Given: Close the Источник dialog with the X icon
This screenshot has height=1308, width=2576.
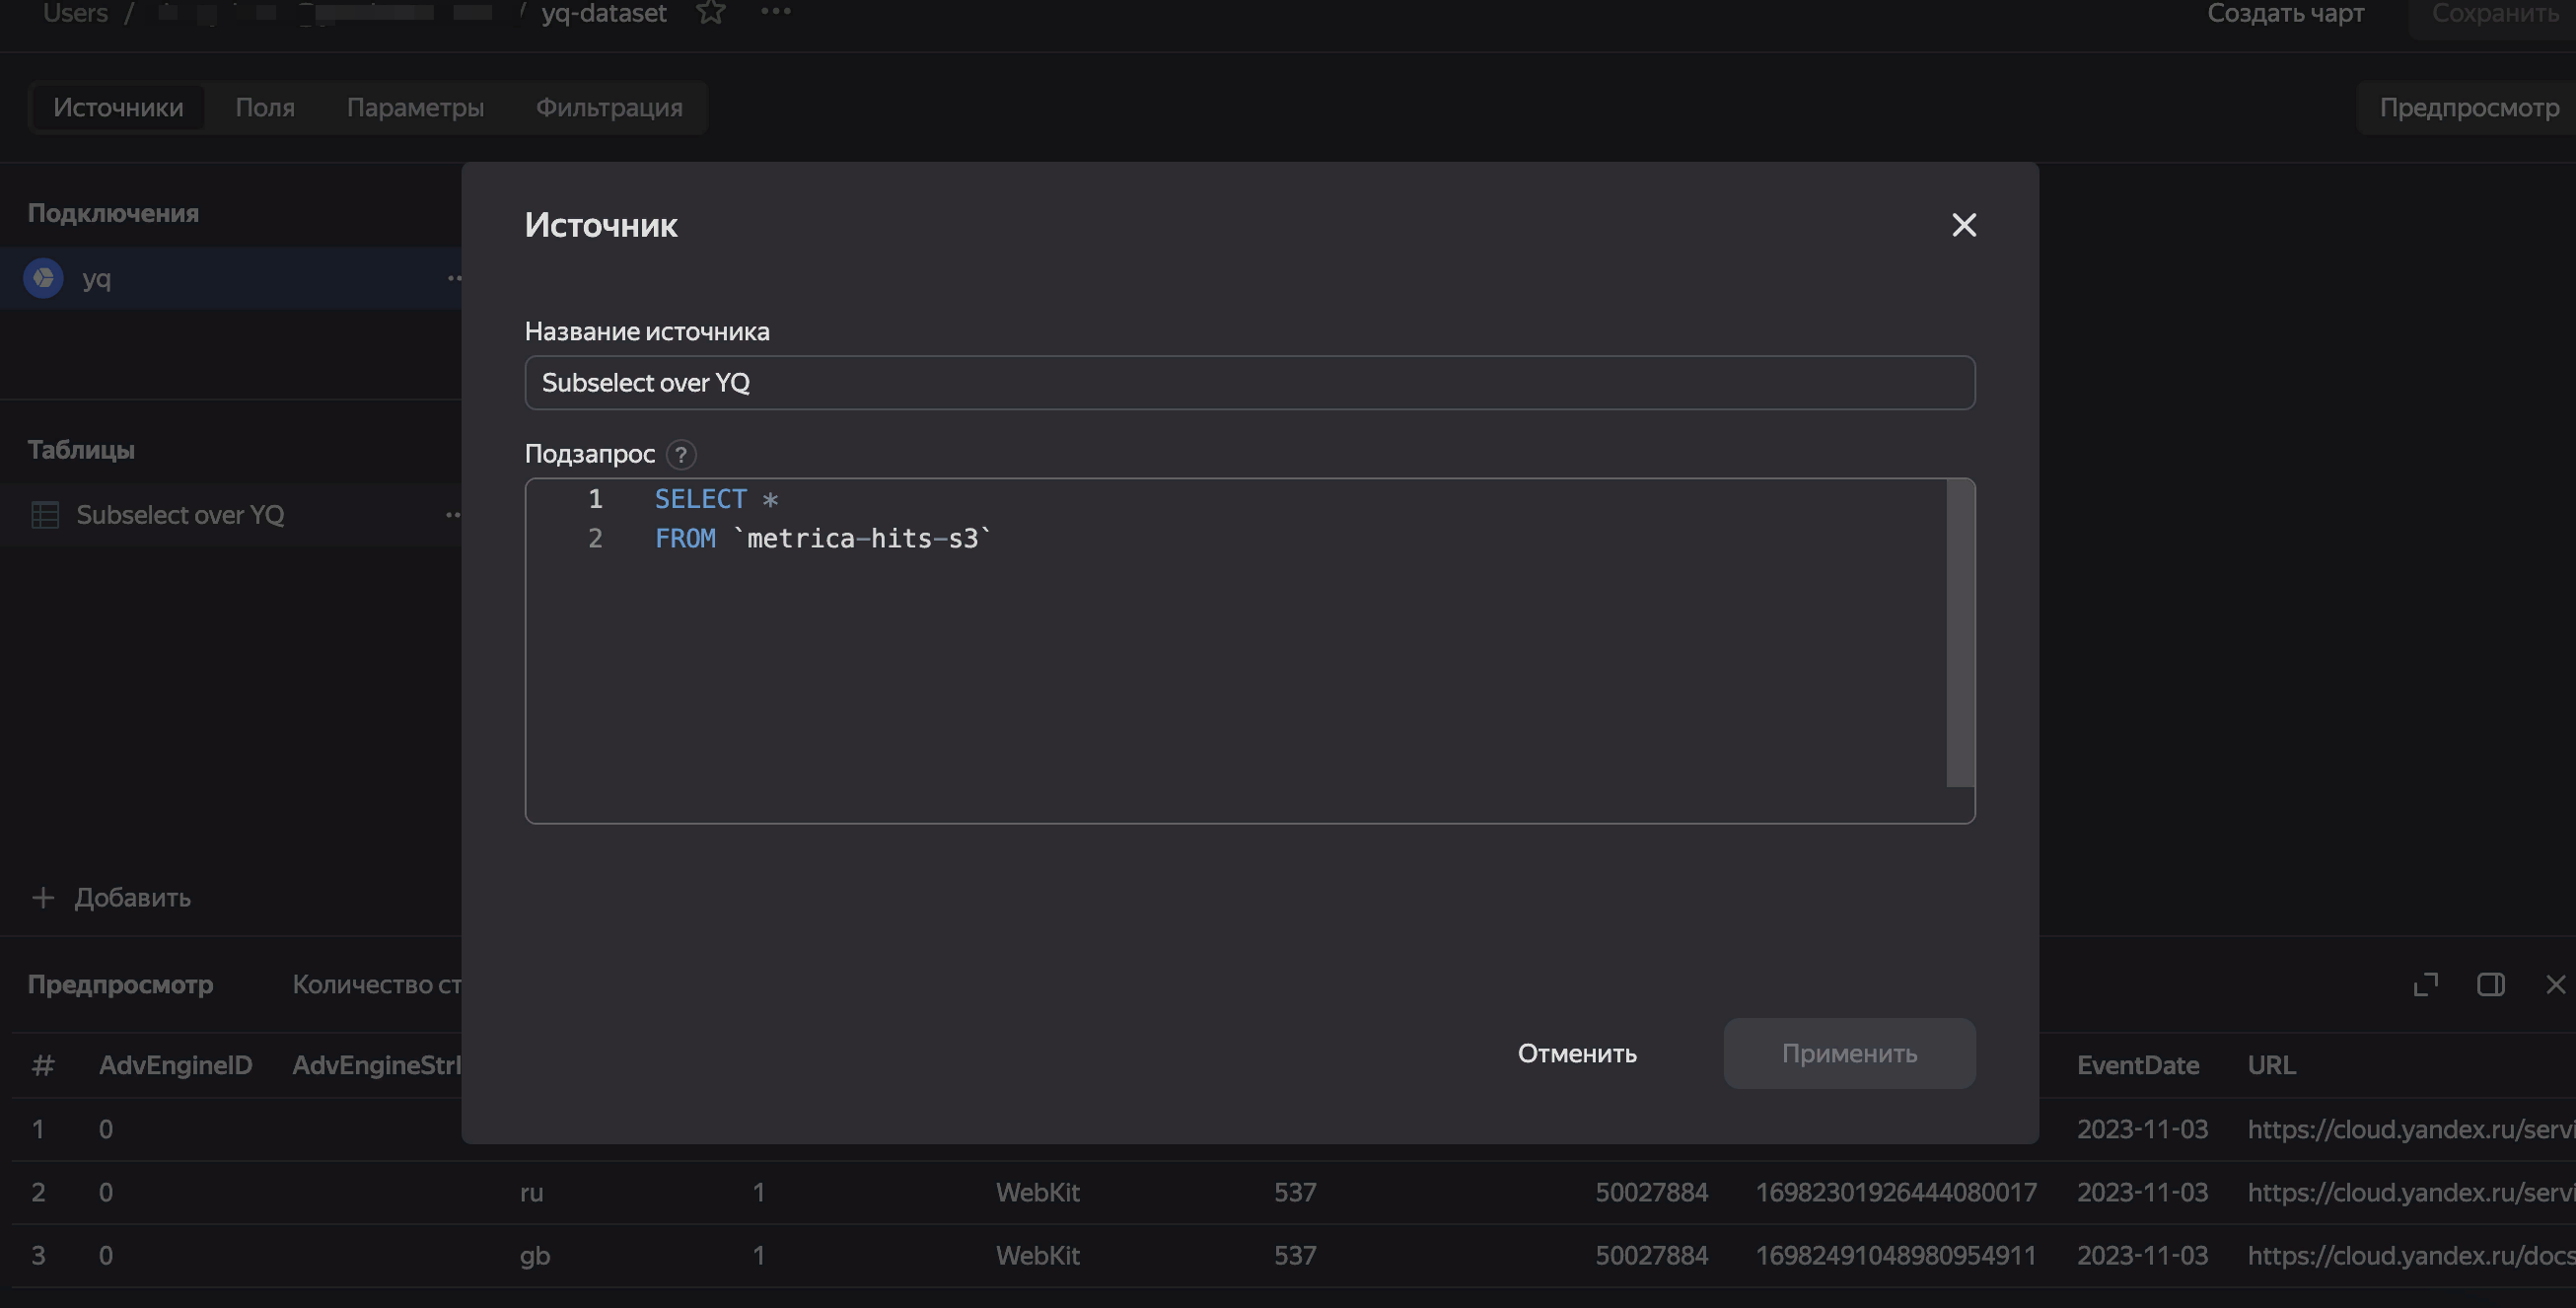Looking at the screenshot, I should pyautogui.click(x=1963, y=225).
